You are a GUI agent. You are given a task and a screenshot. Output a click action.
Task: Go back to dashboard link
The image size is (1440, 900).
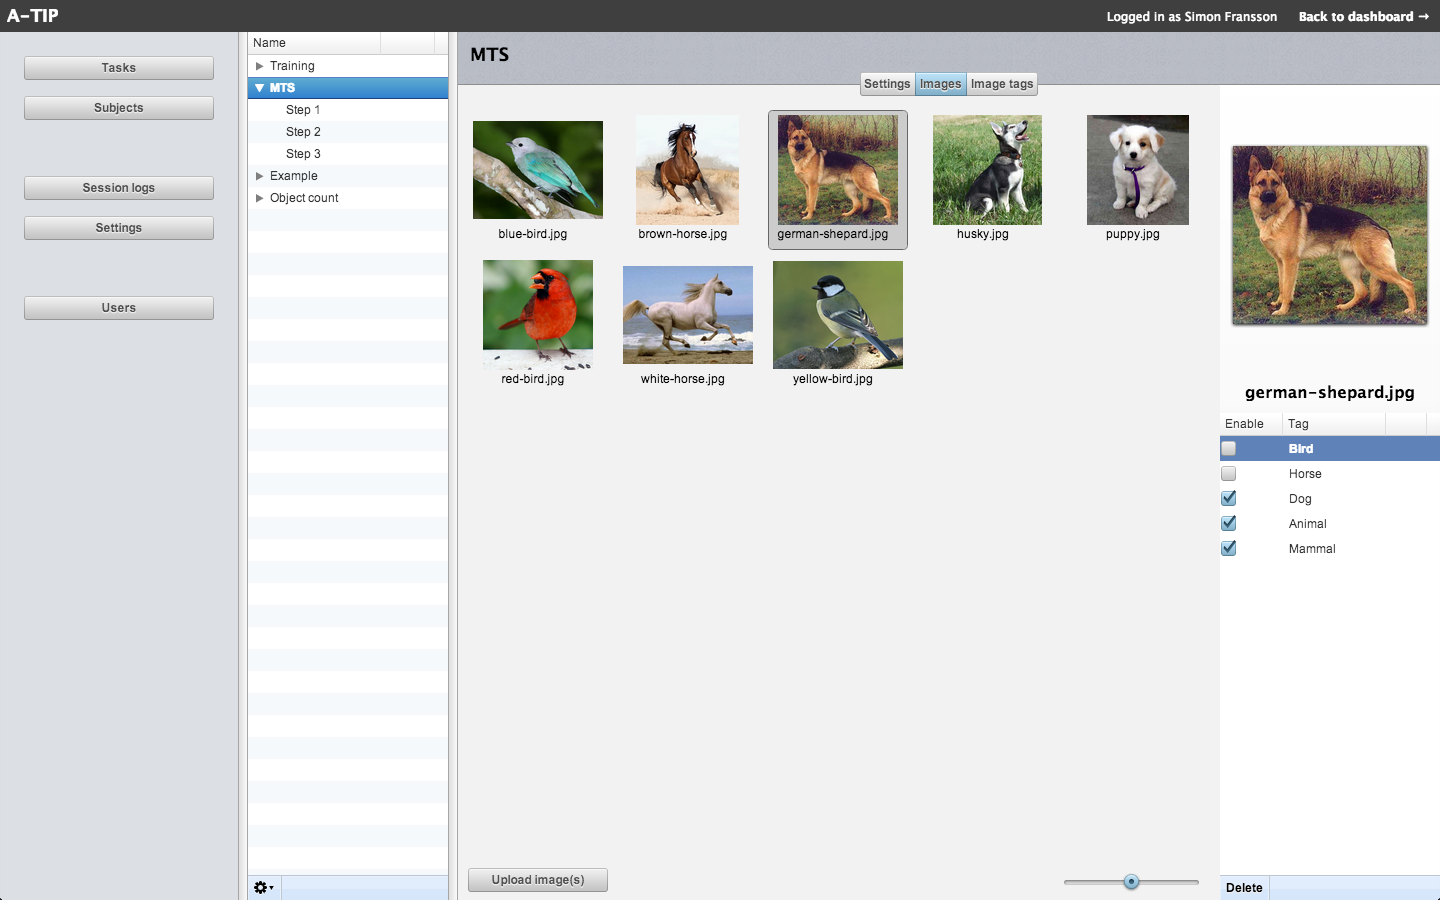click(x=1363, y=17)
